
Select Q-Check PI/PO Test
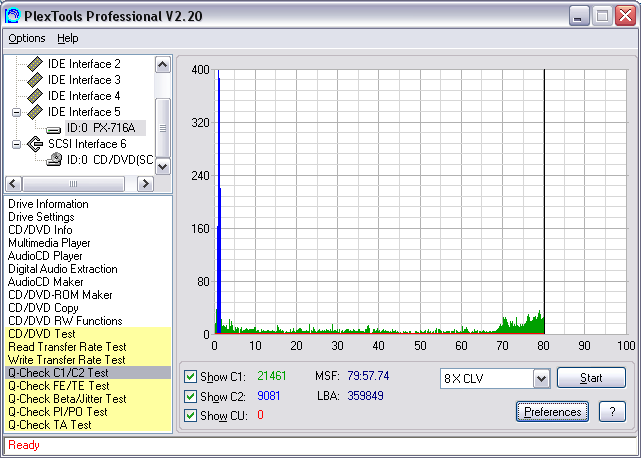88,412
